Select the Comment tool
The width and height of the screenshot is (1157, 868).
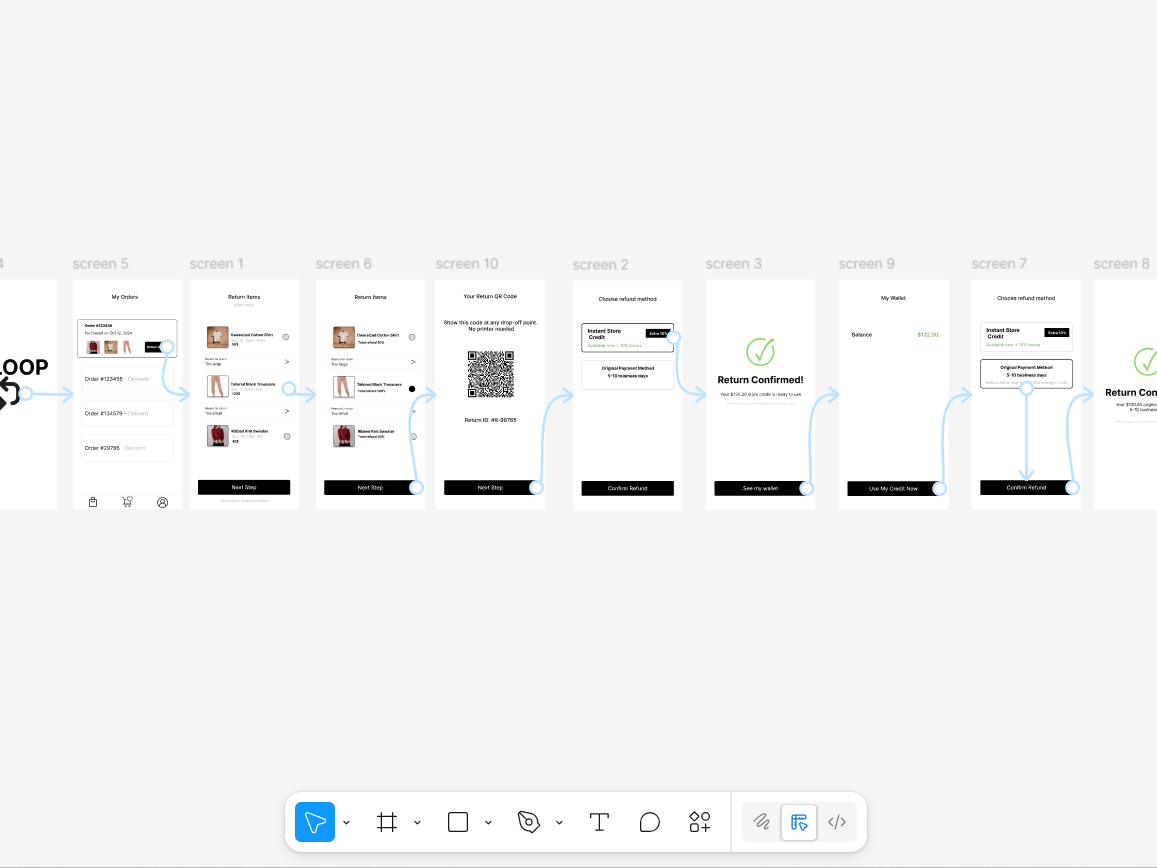pos(649,822)
